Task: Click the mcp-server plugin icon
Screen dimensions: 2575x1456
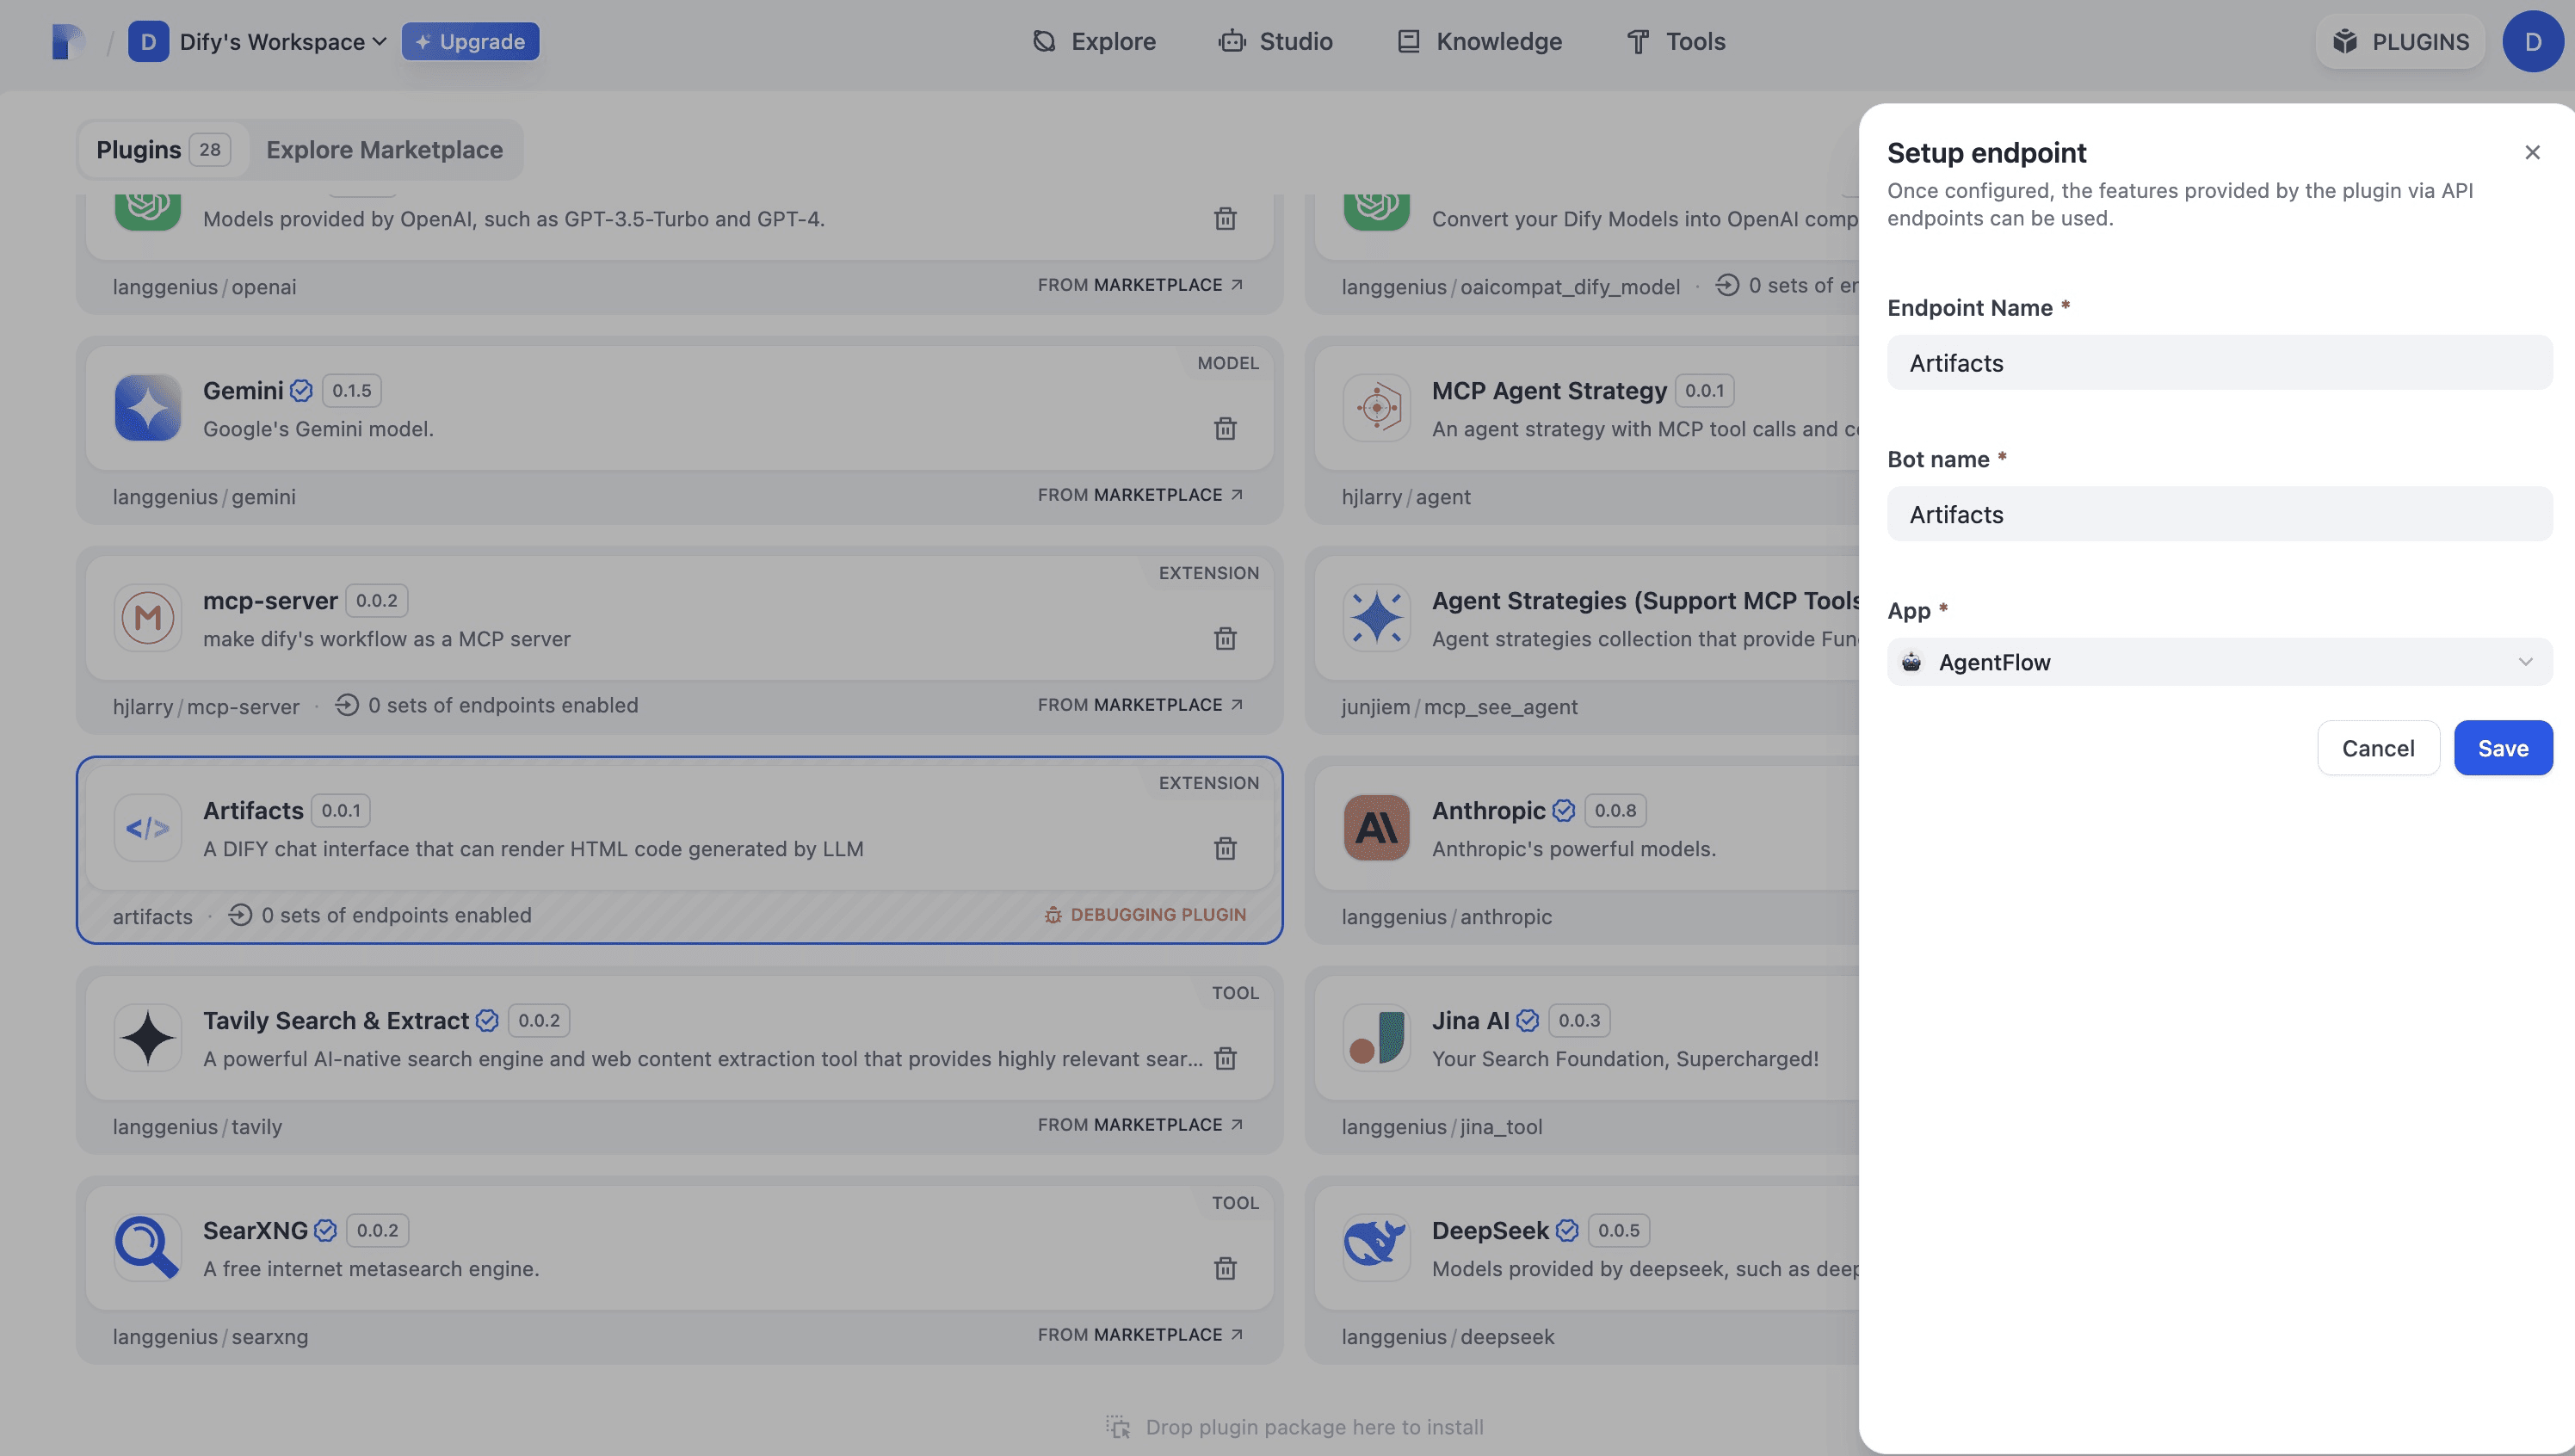Action: [x=148, y=618]
